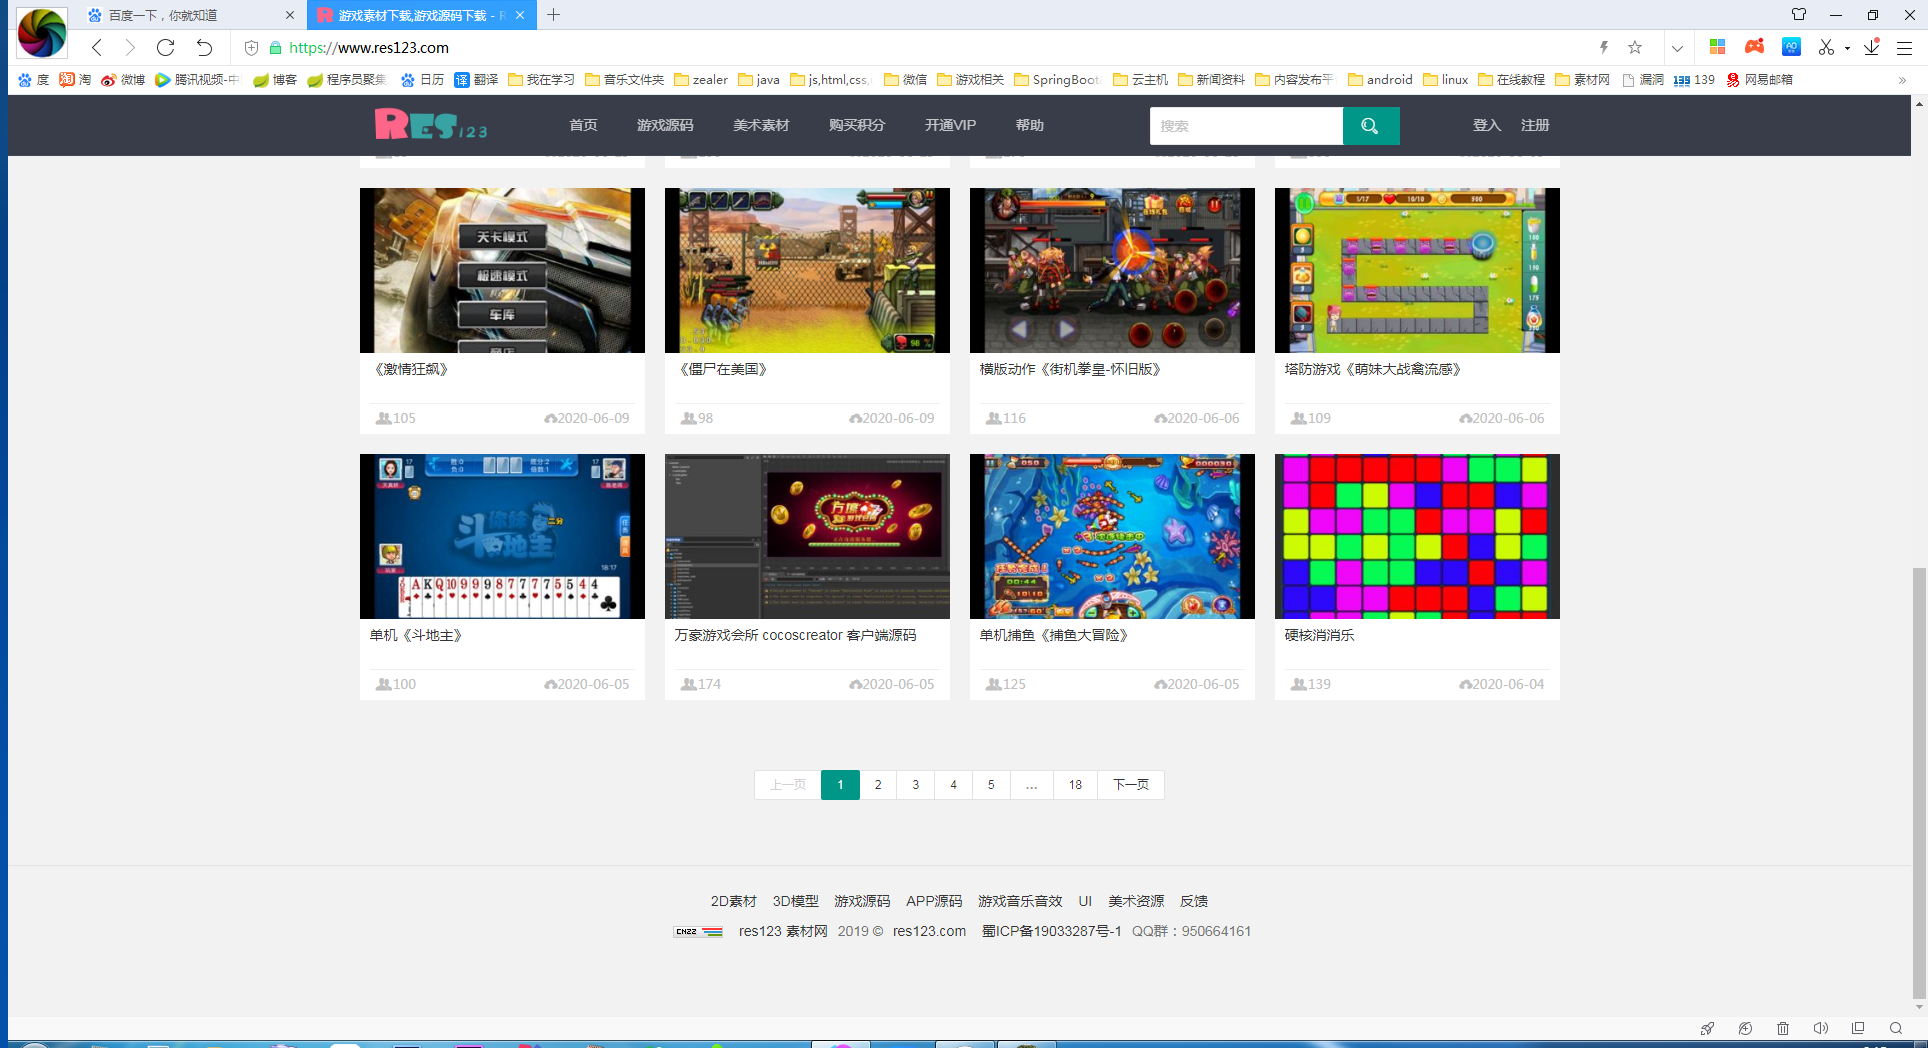Screen dimensions: 1928x1048
Task: Open the browser hamburger menu
Action: [x=1905, y=47]
